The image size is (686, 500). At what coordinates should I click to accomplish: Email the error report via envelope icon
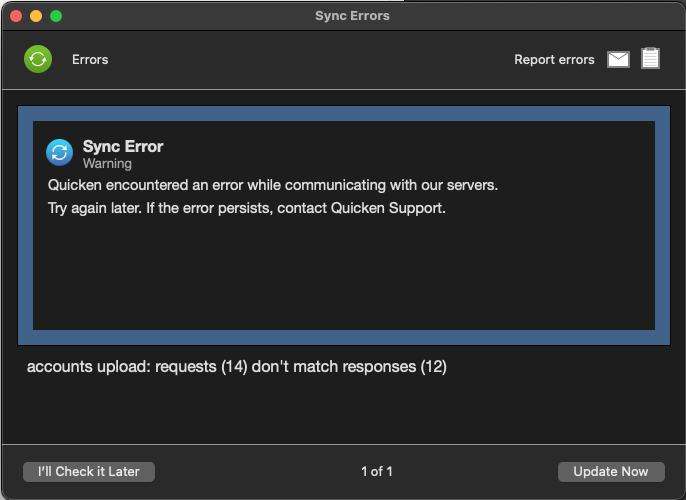(x=618, y=59)
